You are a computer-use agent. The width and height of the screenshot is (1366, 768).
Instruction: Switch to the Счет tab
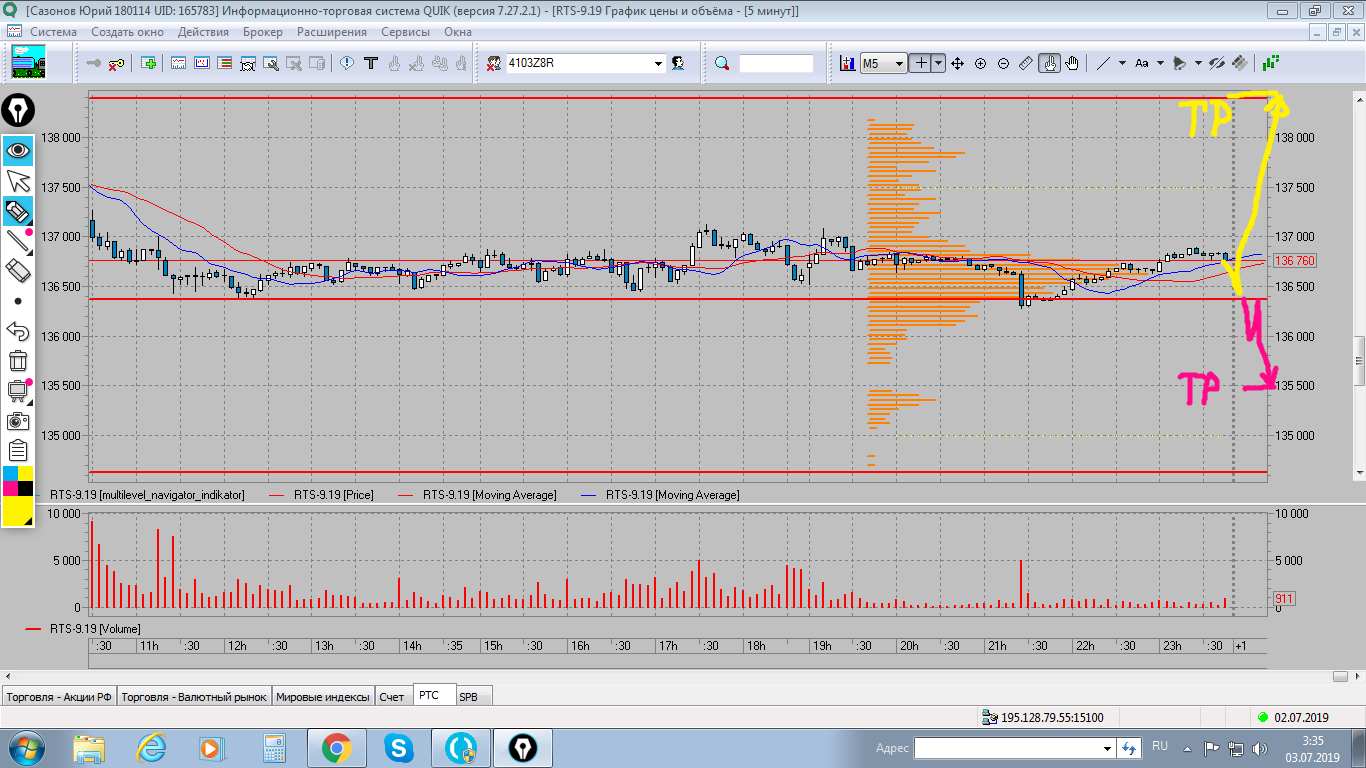click(392, 696)
